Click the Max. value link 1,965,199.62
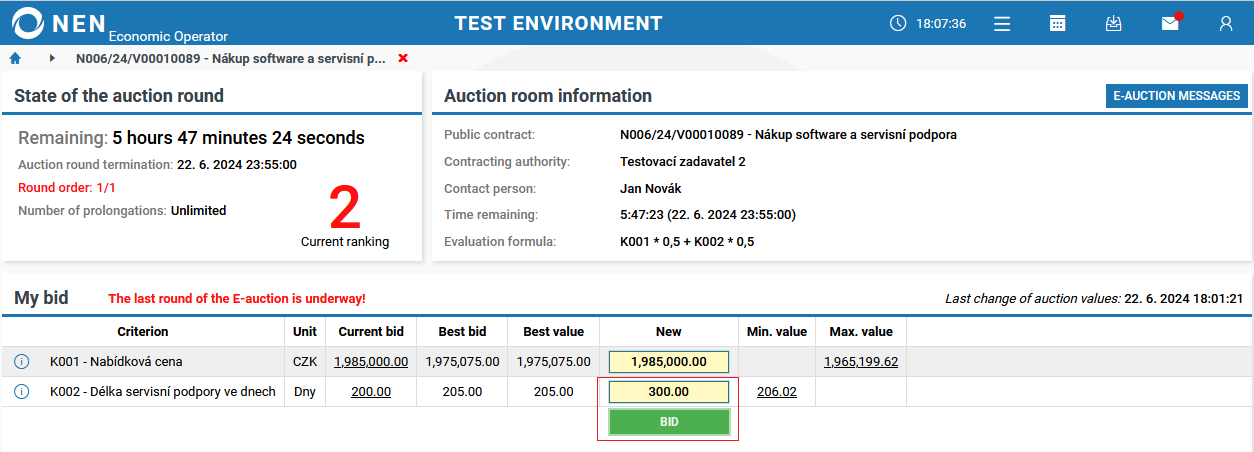Screen dimensions: 1254x452 [x=861, y=362]
